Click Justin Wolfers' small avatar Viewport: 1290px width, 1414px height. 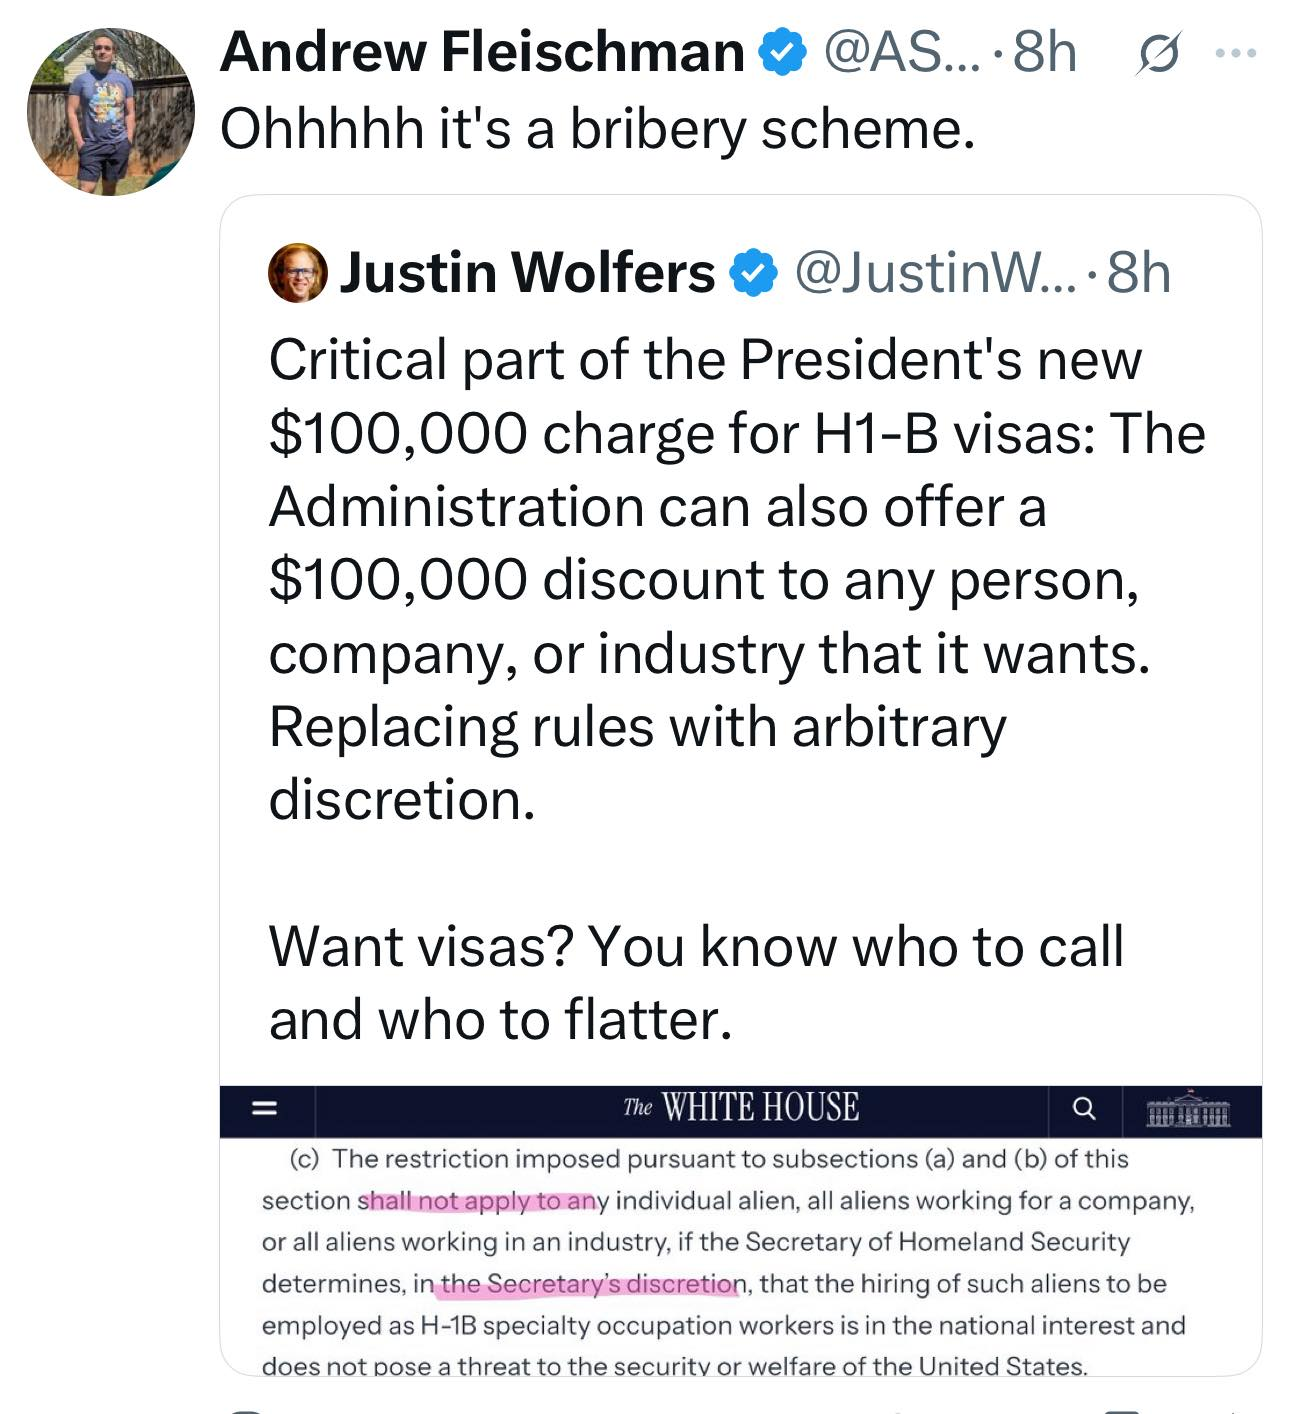tap(298, 272)
